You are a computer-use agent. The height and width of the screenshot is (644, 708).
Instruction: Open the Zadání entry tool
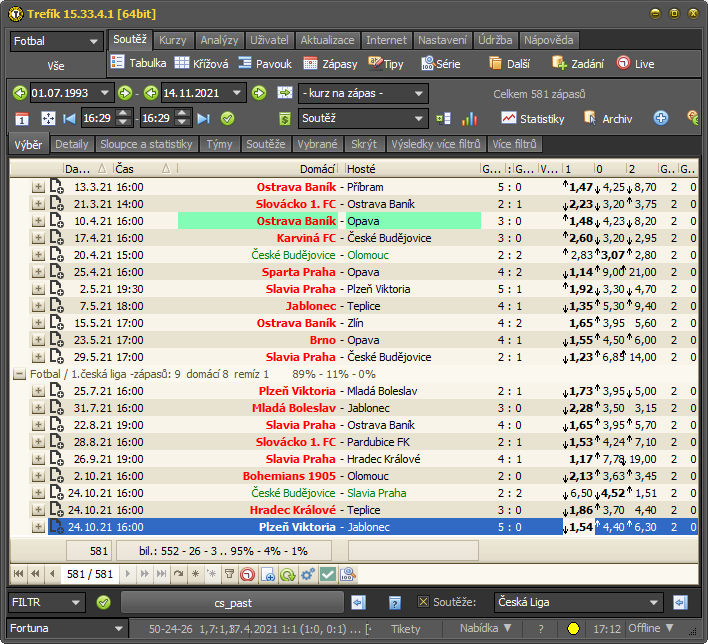pos(578,63)
